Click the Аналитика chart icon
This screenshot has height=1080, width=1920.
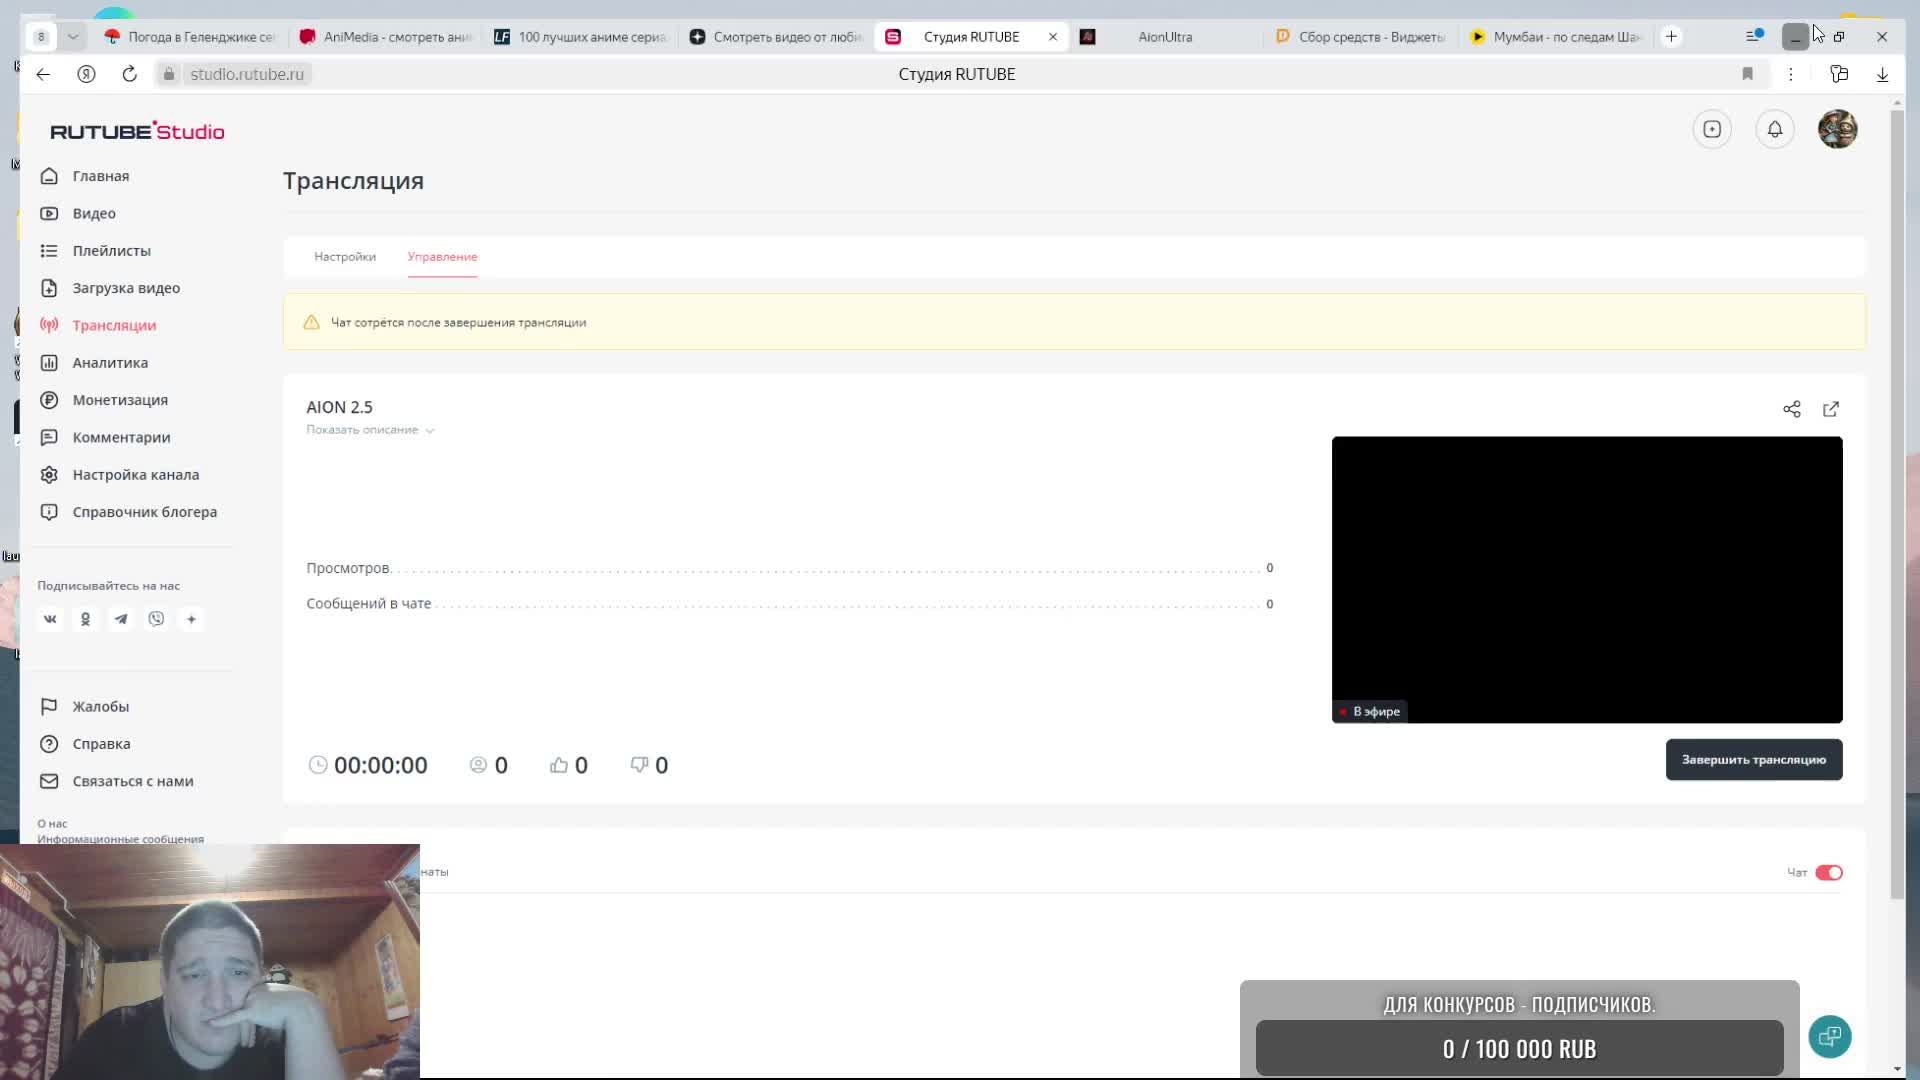pos(49,363)
